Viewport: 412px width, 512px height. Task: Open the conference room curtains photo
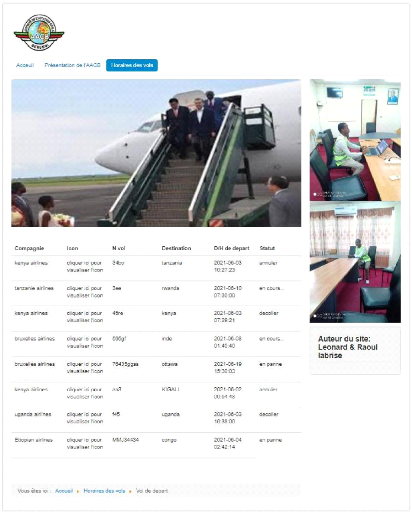pyautogui.click(x=355, y=262)
